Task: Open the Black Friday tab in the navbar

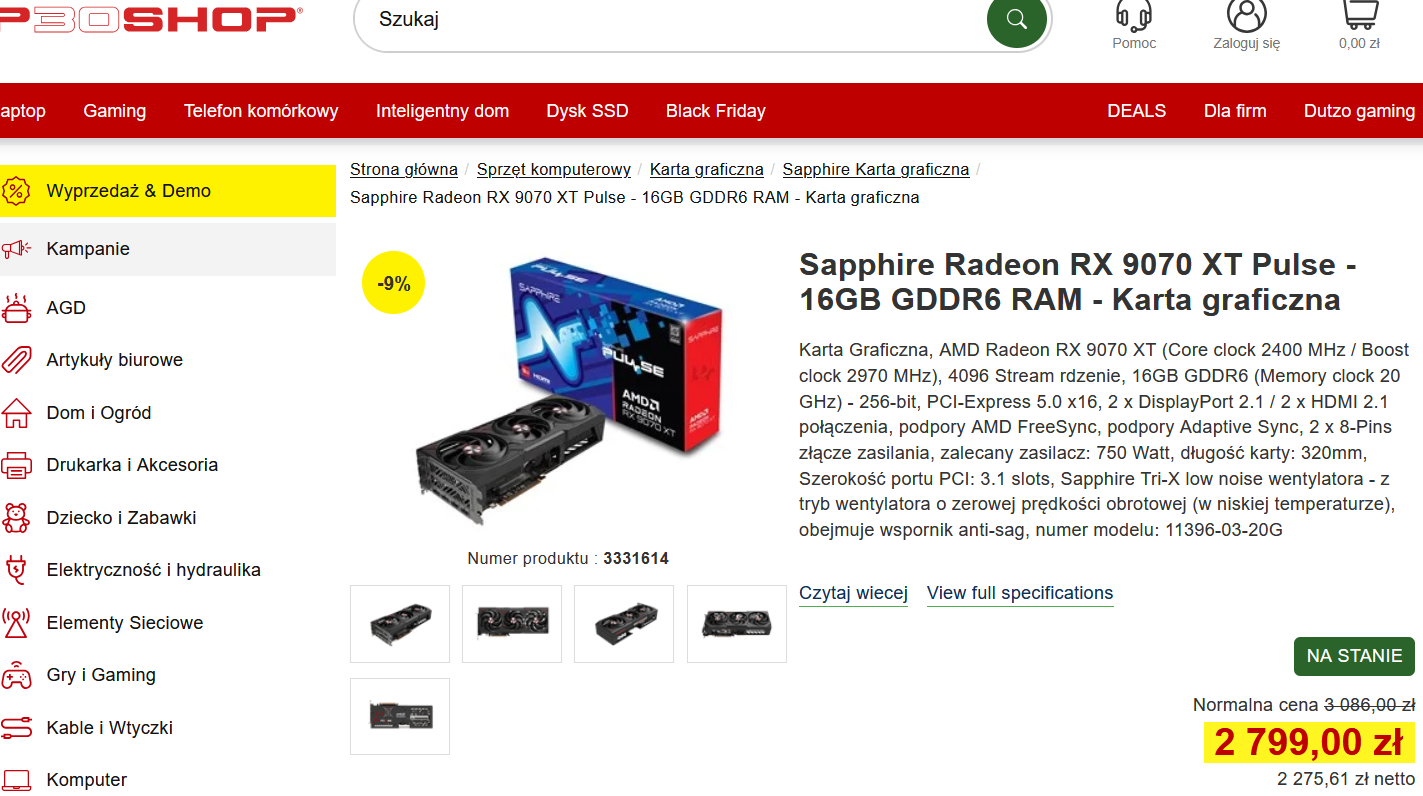Action: pyautogui.click(x=716, y=111)
